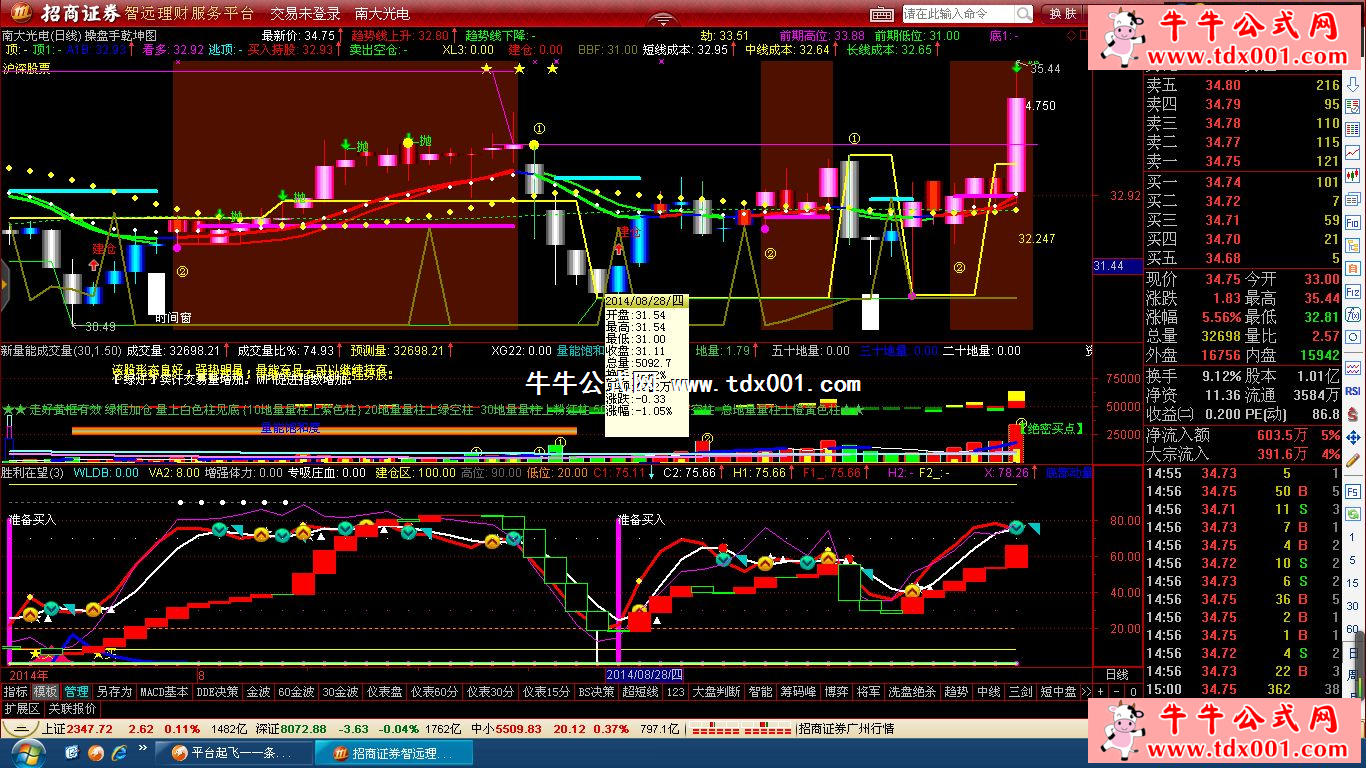Open the quote list icon in right sidebar
Image resolution: width=1366 pixels, height=768 pixels.
[x=1353, y=107]
